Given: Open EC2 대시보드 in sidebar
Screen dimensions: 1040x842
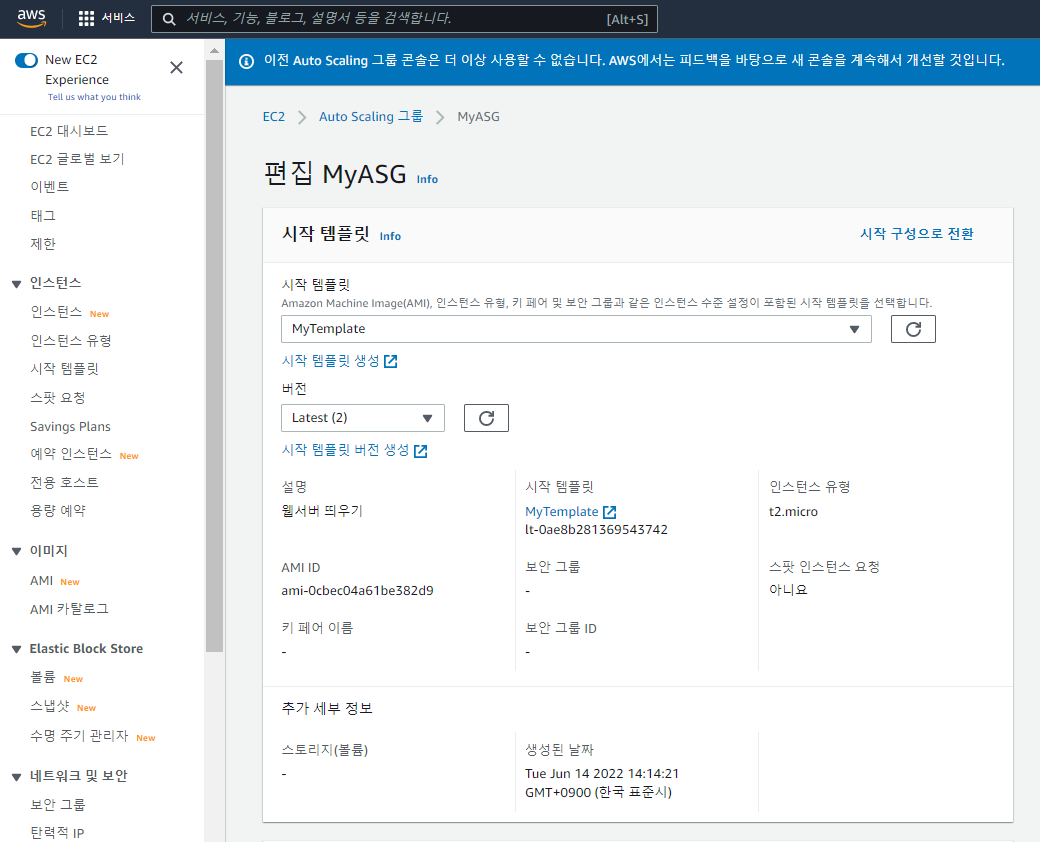Looking at the screenshot, I should click(69, 131).
